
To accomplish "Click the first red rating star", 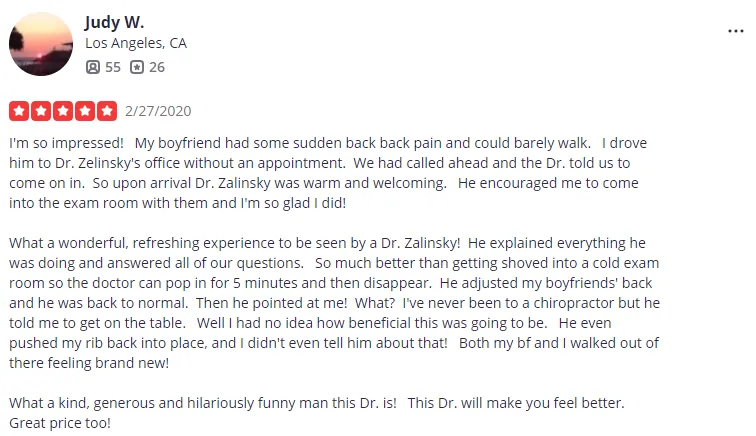I will click(19, 111).
